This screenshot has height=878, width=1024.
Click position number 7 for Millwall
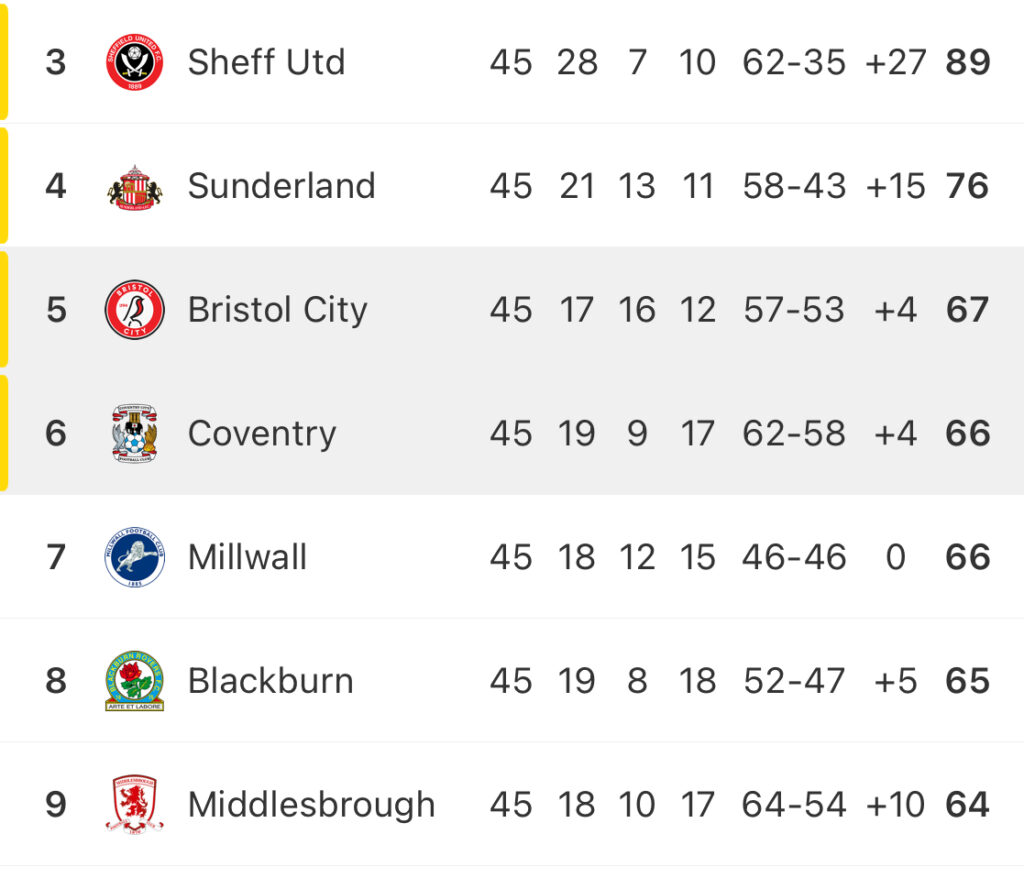pos(56,557)
